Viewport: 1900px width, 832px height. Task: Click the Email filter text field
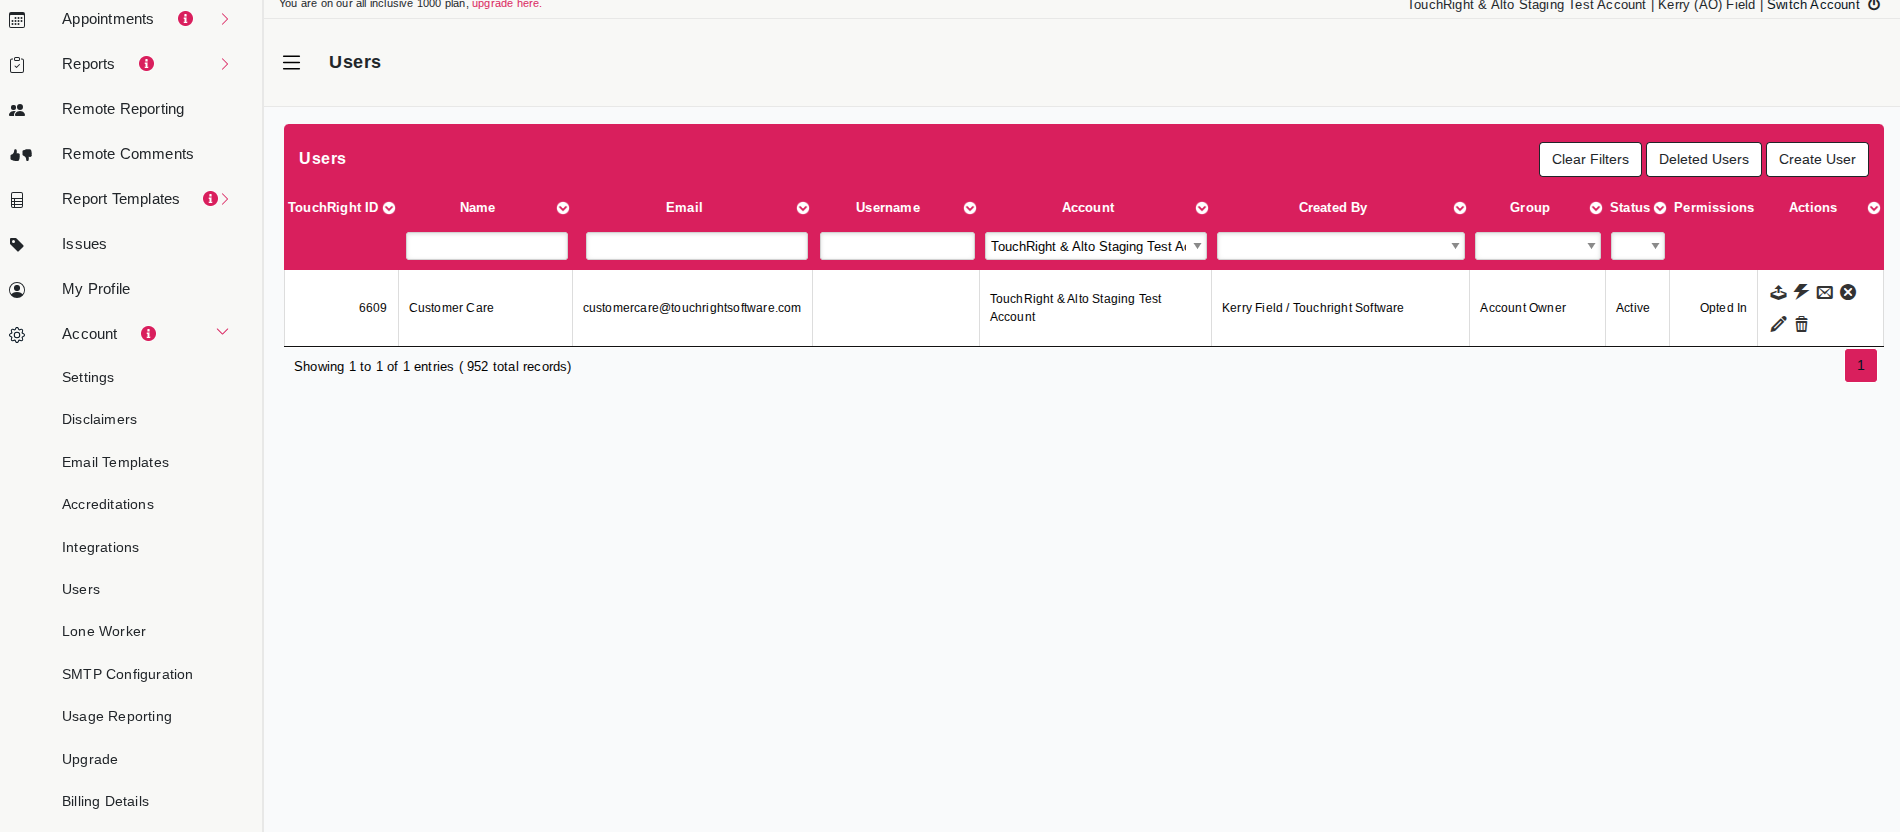696,246
